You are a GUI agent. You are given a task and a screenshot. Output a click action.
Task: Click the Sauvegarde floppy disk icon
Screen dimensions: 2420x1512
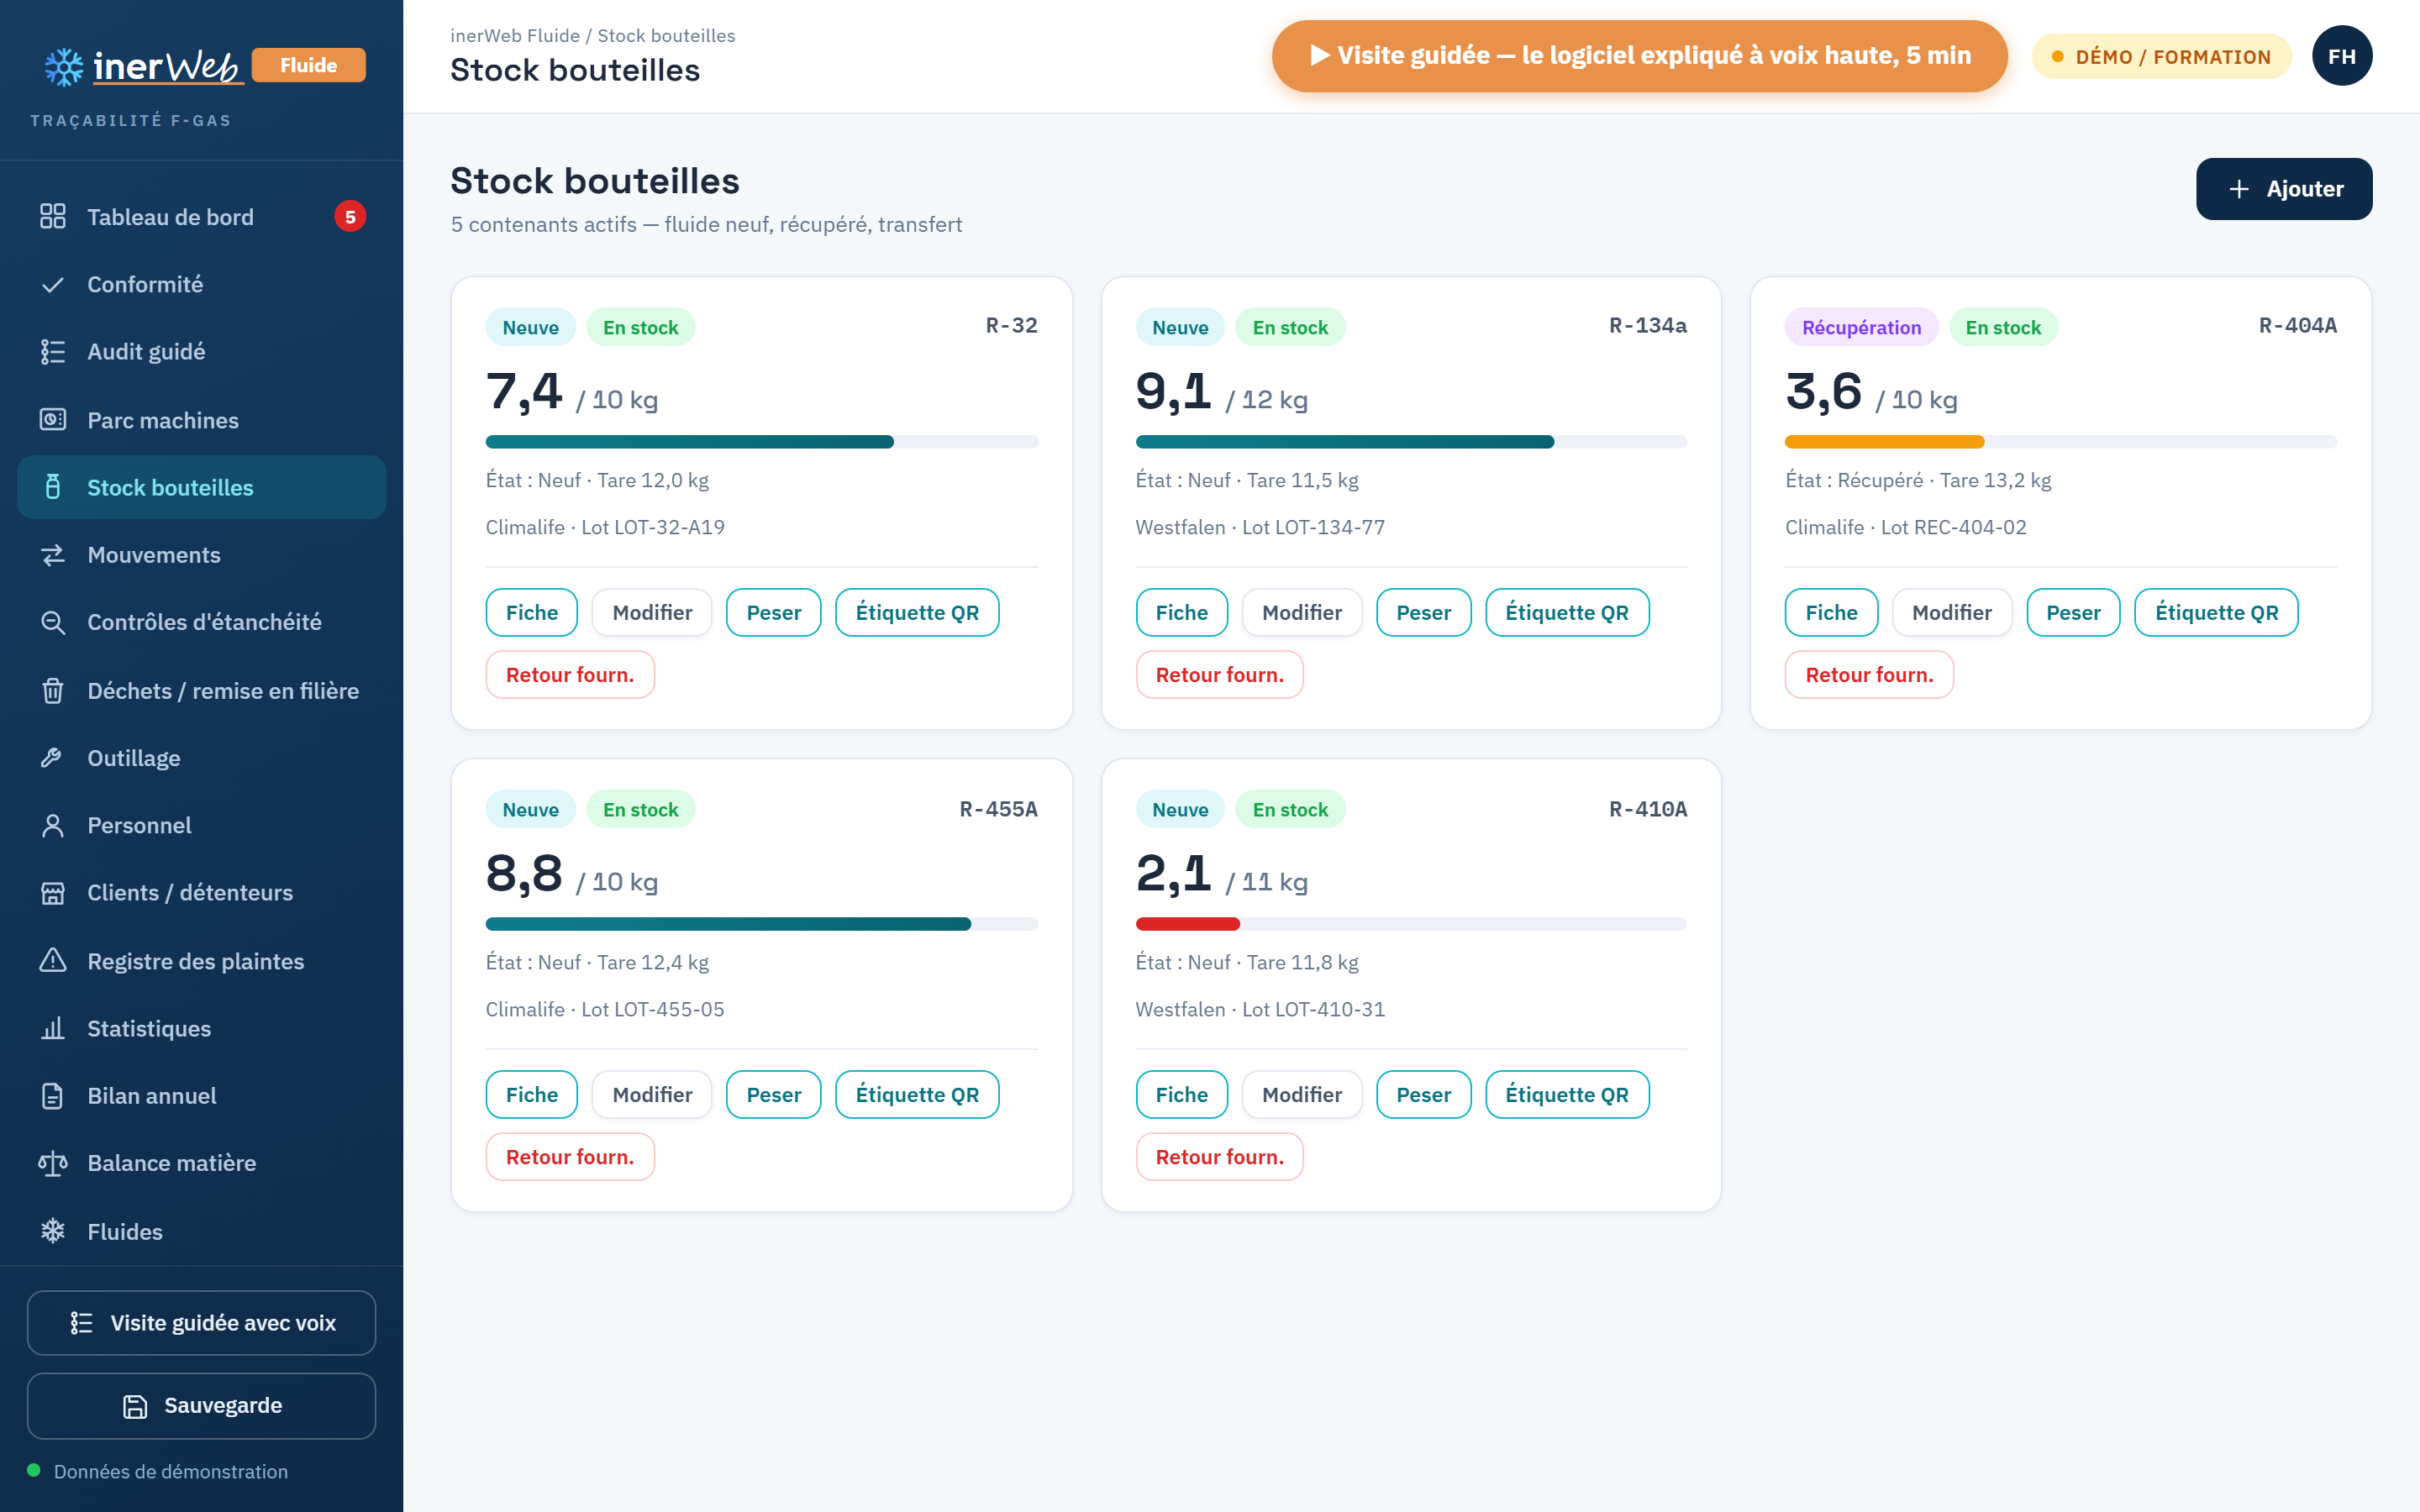pyautogui.click(x=135, y=1406)
